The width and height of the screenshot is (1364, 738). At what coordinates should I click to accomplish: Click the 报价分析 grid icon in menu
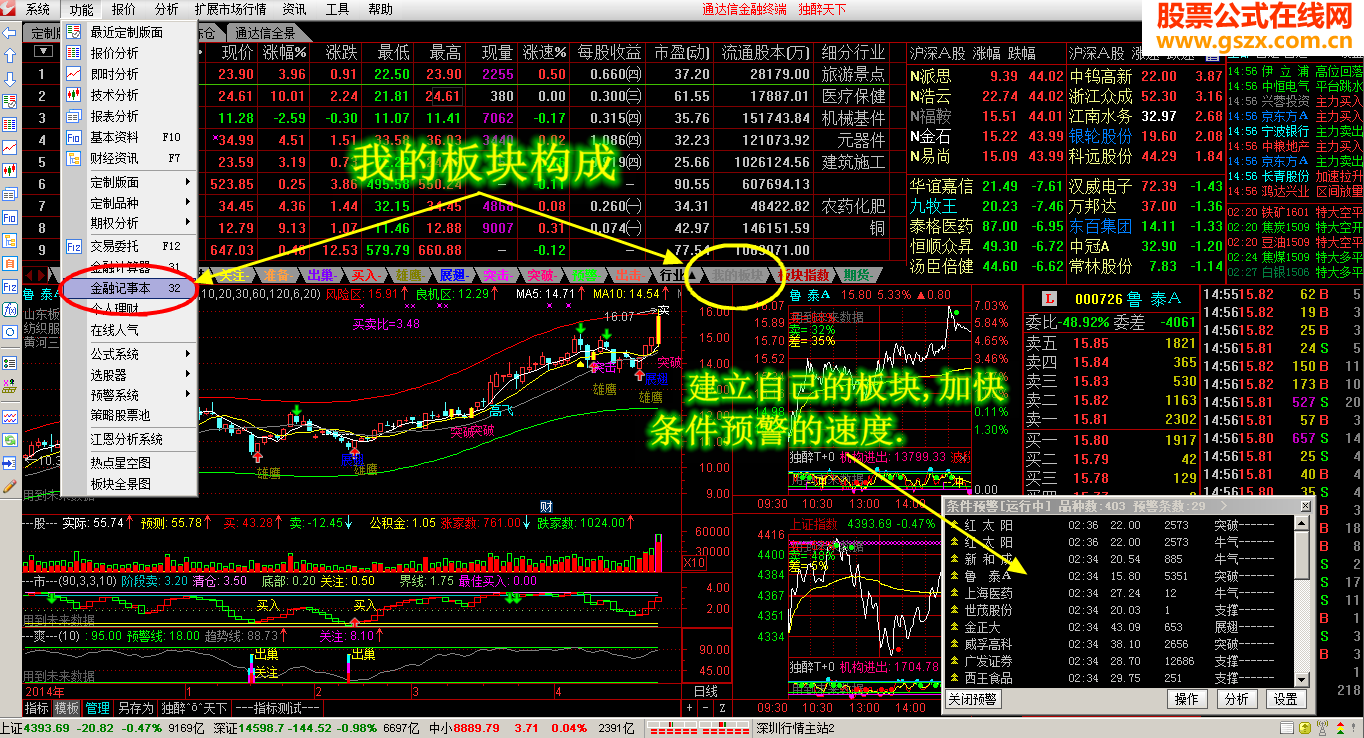click(x=74, y=53)
